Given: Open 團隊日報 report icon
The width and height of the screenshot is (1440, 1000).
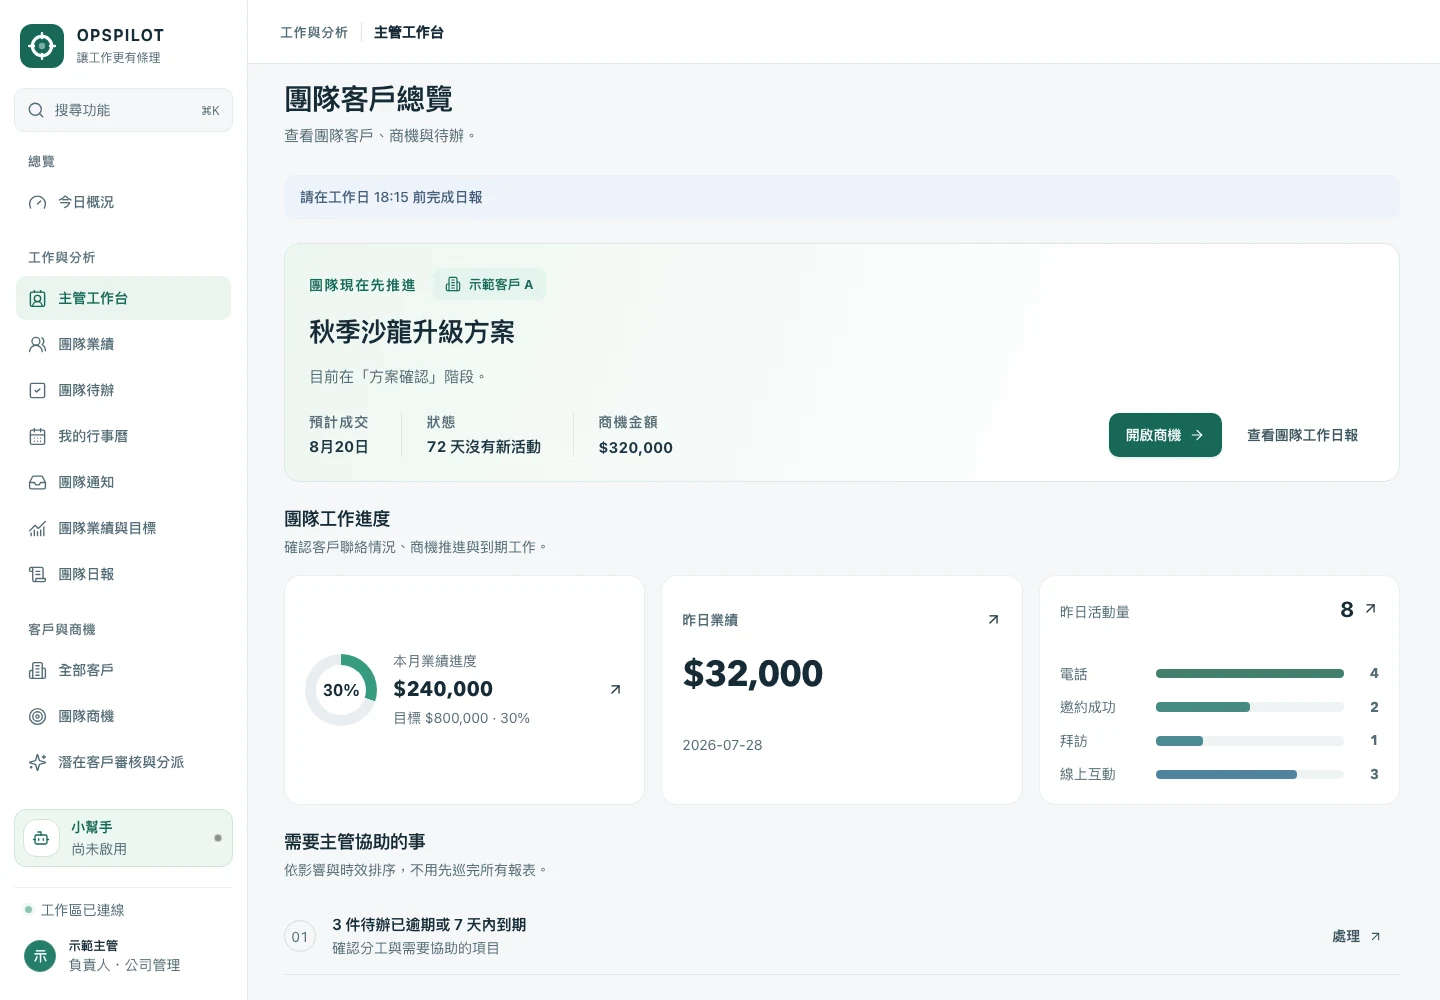Looking at the screenshot, I should pos(37,574).
